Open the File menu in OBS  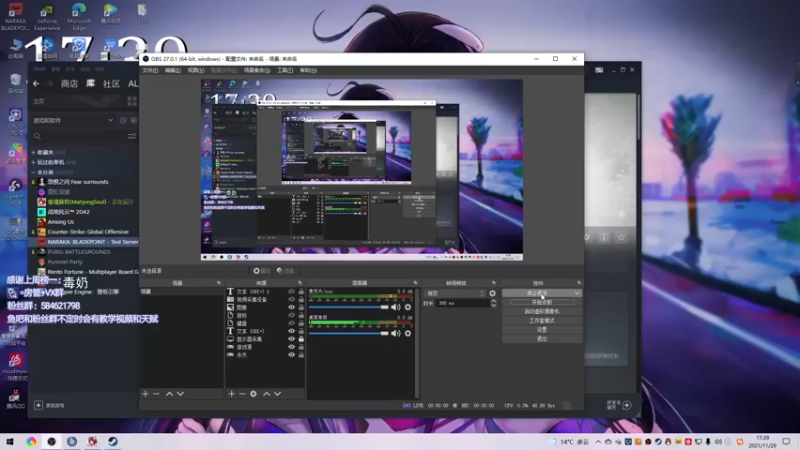pos(149,70)
